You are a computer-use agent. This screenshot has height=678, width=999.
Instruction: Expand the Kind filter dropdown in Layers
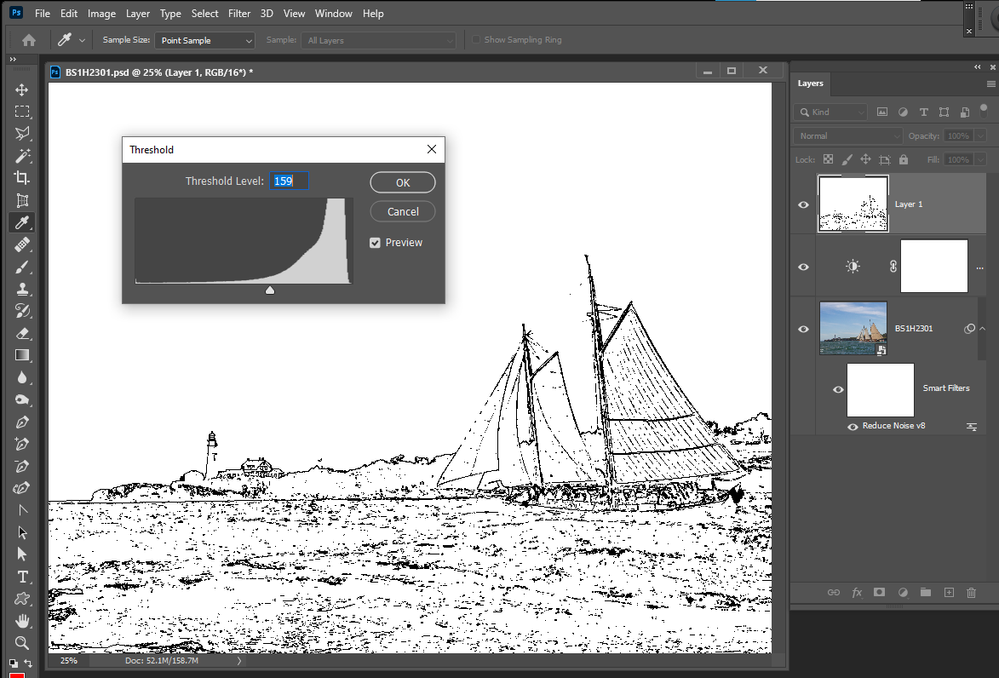(831, 112)
